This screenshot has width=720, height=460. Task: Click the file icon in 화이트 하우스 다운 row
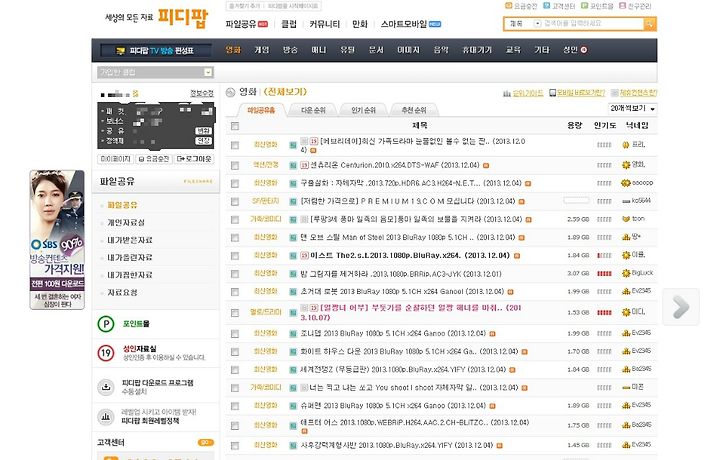click(293, 352)
